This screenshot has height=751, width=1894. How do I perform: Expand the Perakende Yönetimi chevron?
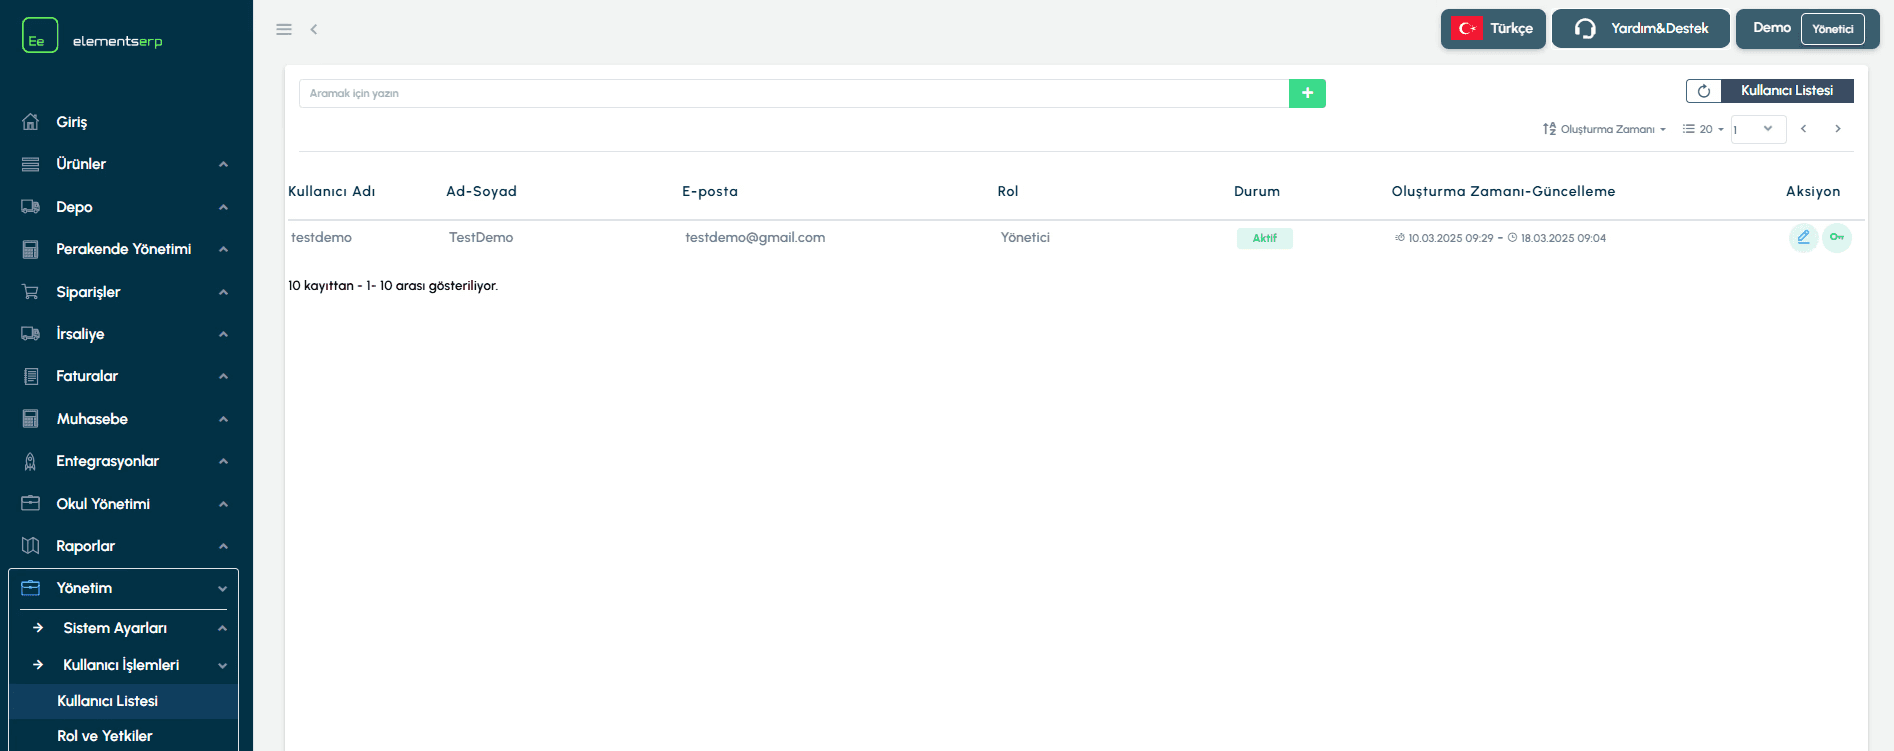click(x=223, y=249)
